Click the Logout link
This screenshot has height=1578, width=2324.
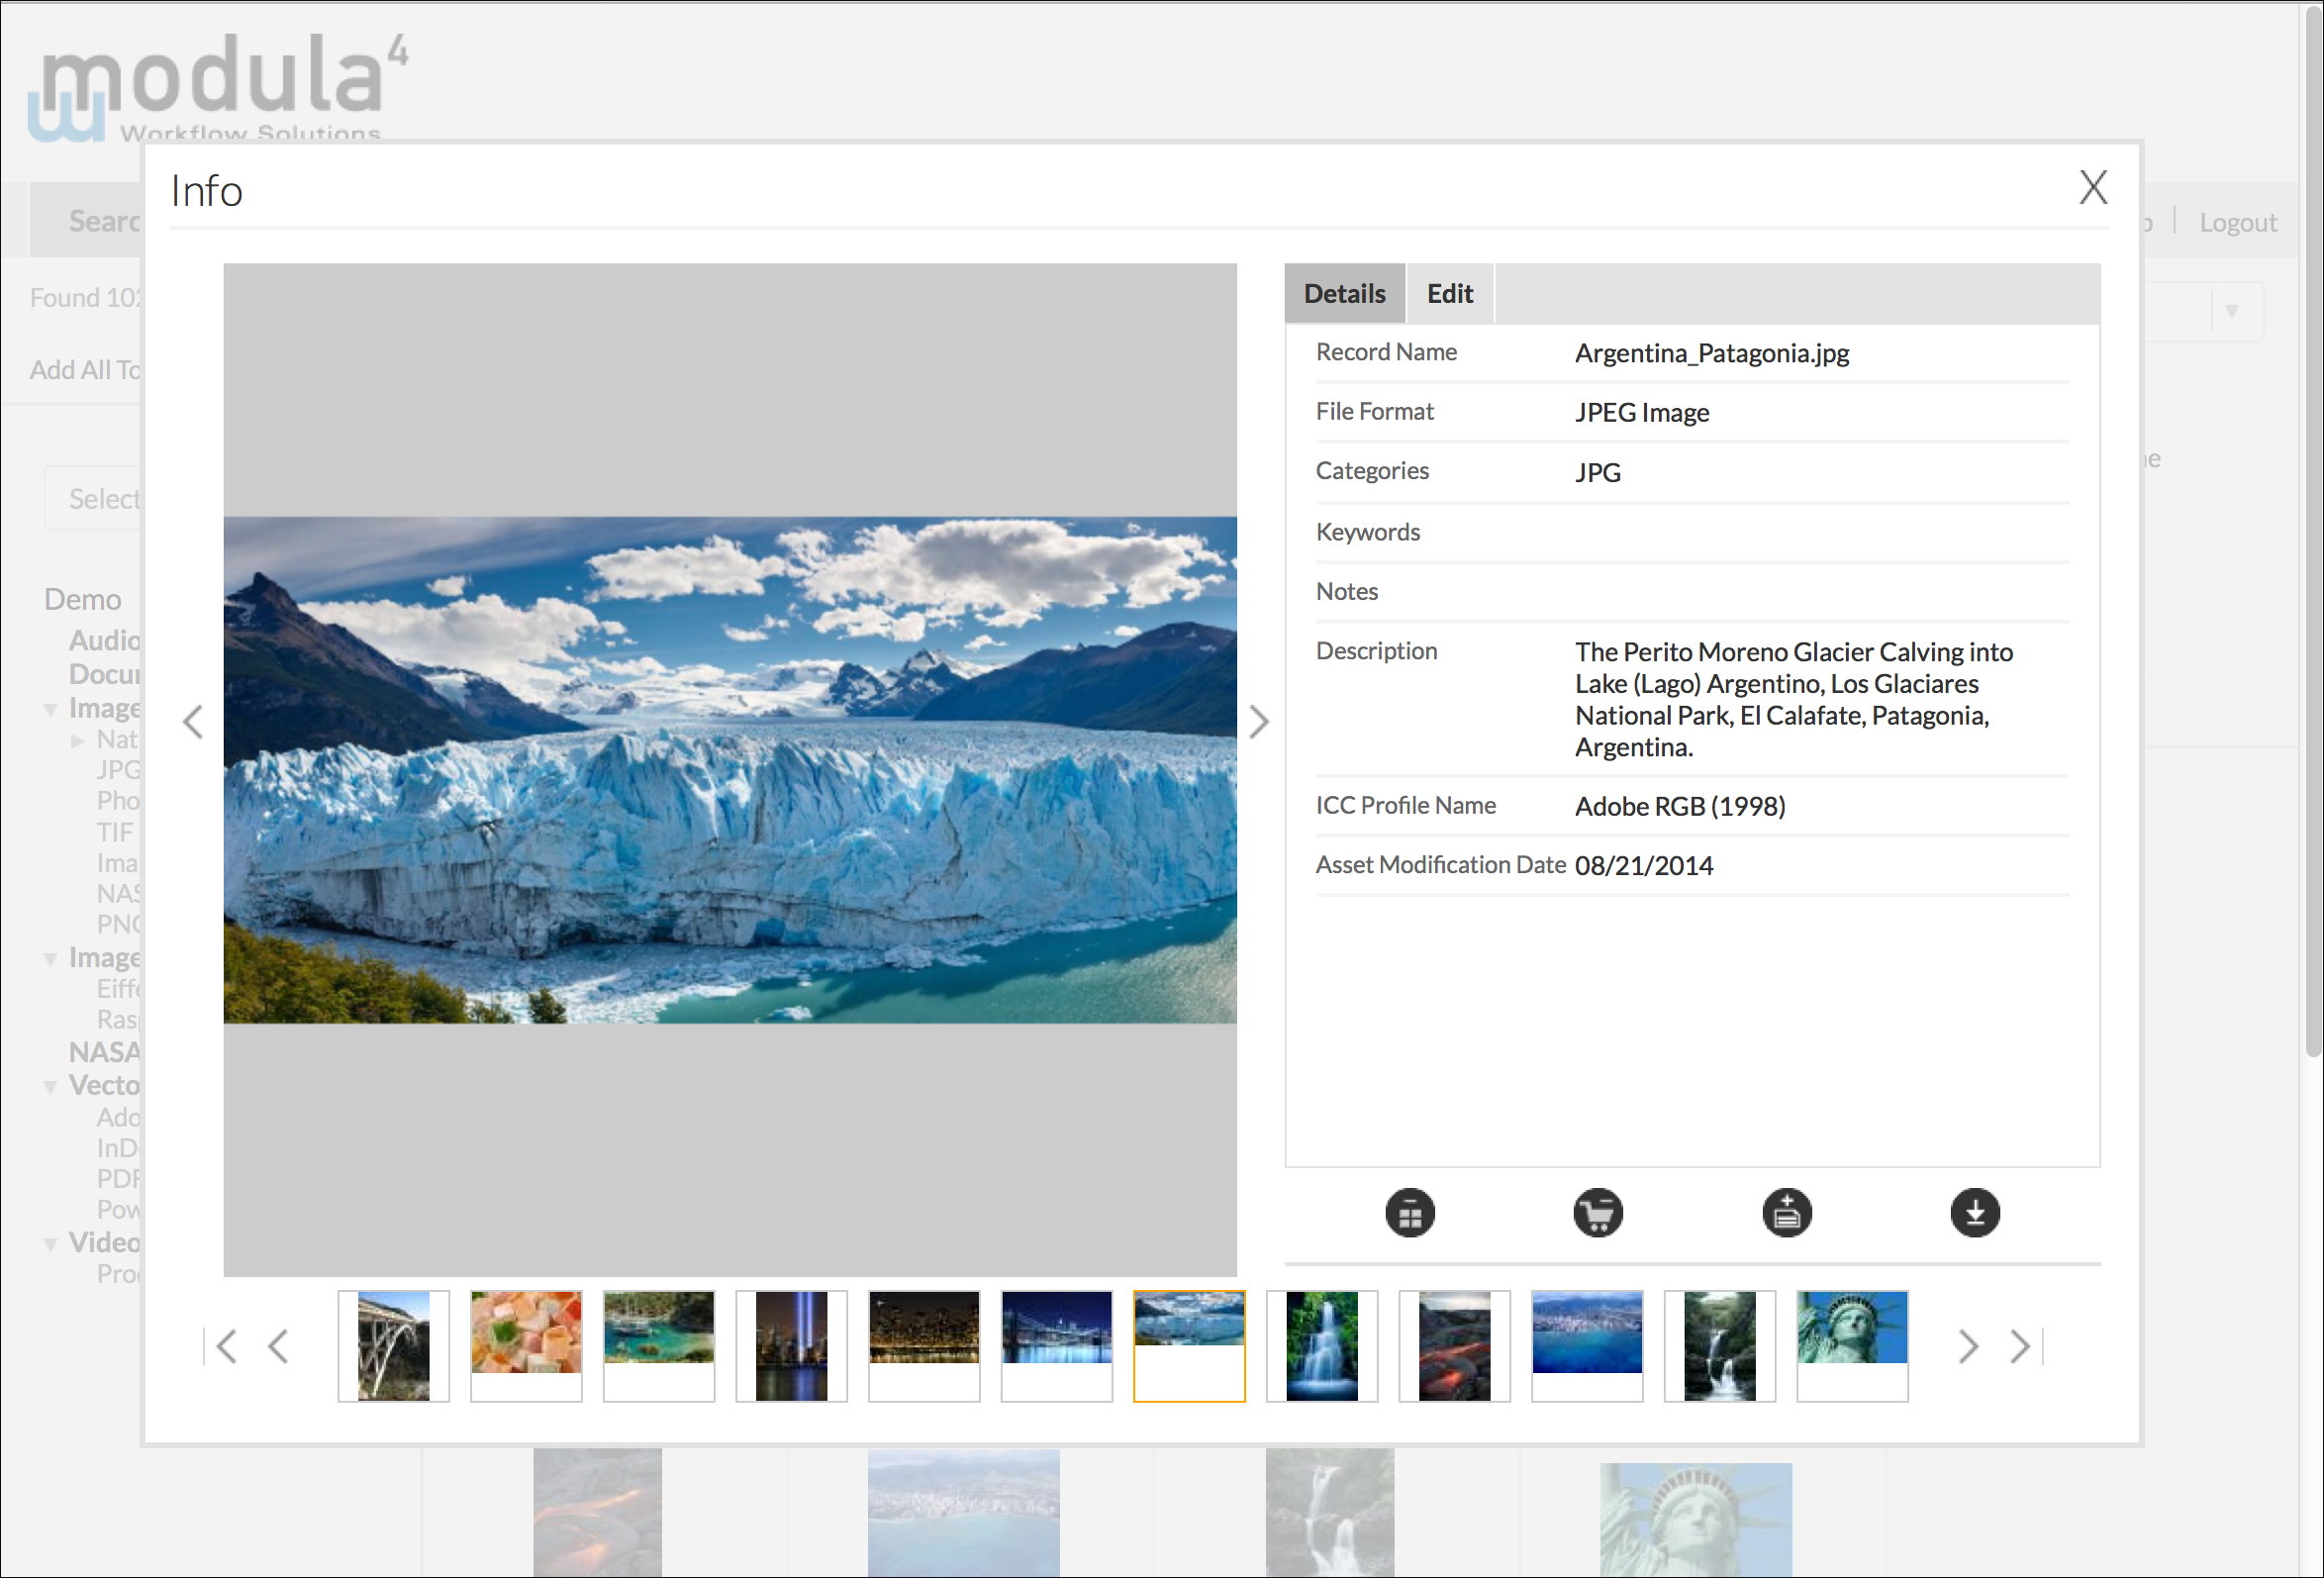coord(2237,222)
